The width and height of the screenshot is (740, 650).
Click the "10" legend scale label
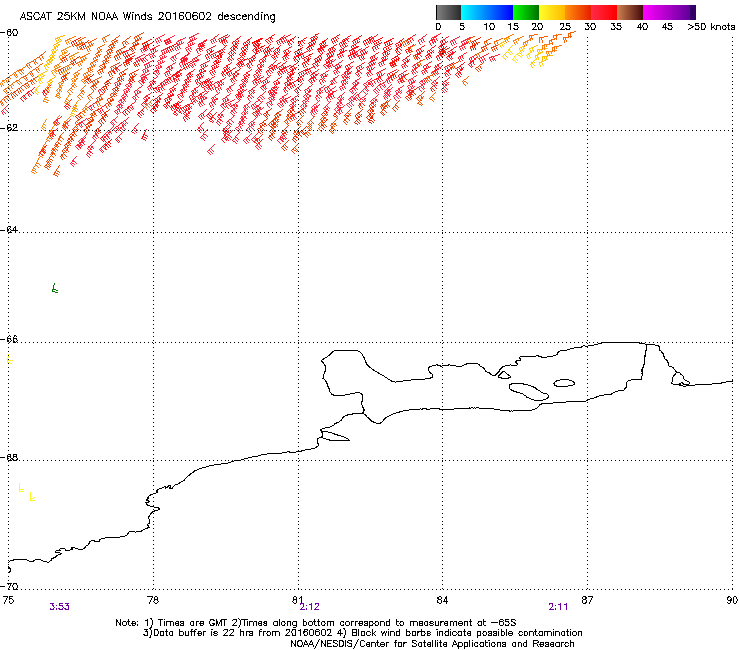coord(489,27)
